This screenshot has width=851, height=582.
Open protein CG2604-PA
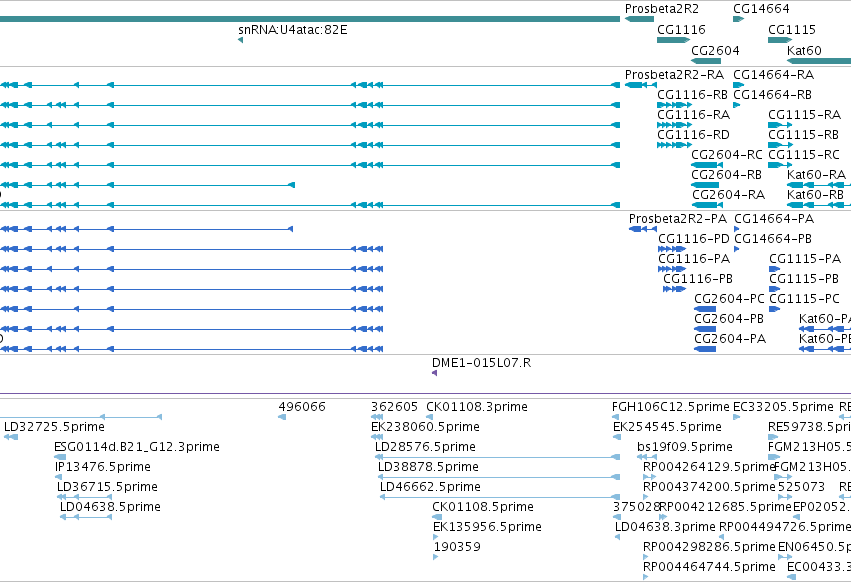705,349
